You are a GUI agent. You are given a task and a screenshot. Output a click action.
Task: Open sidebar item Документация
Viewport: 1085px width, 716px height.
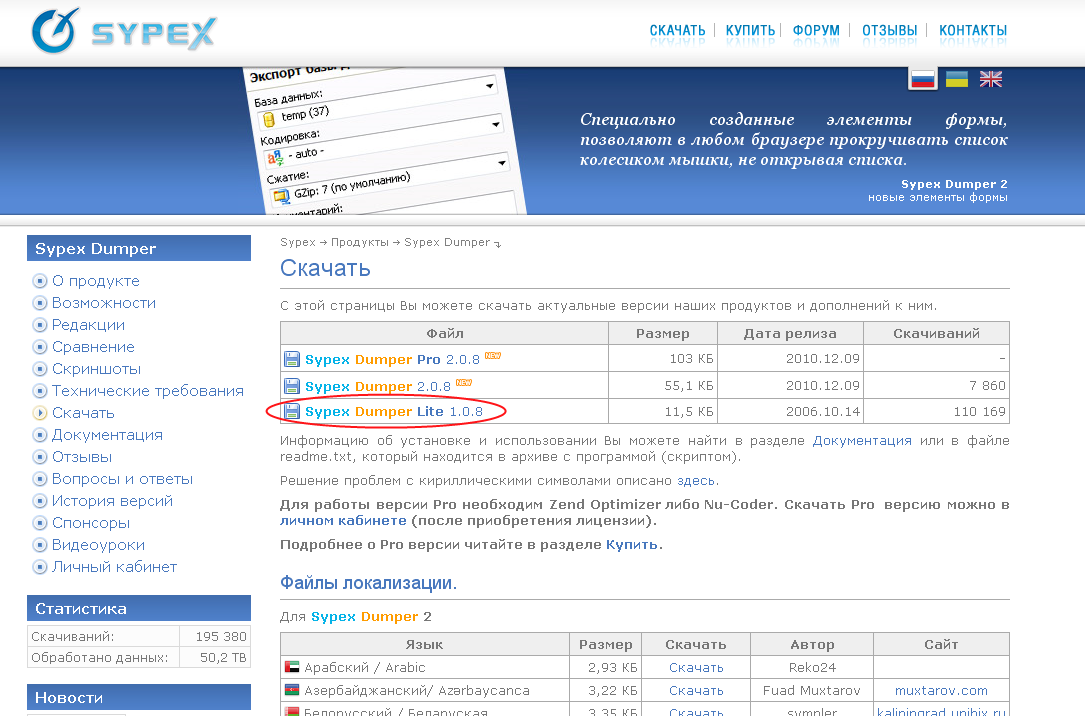click(x=107, y=435)
